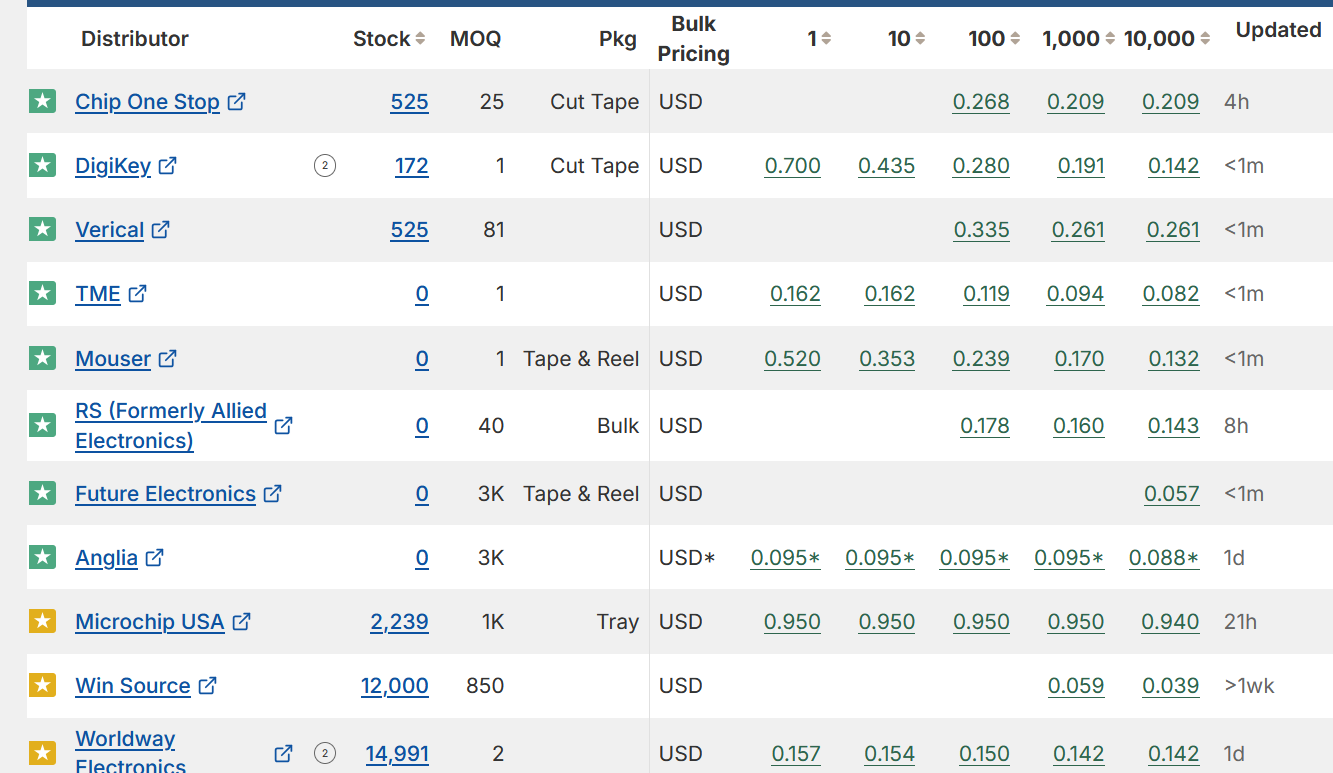Click 'Tray' package cell in Microchip row

[618, 622]
